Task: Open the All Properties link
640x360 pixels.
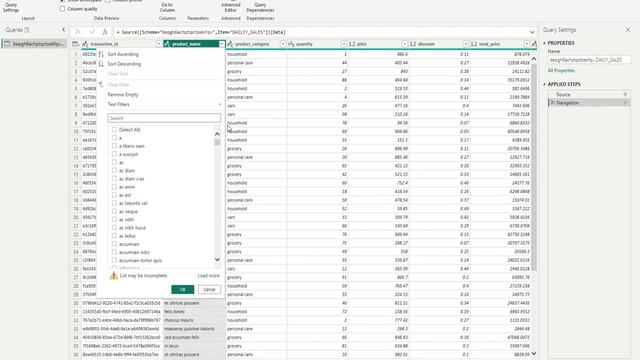Action: (x=561, y=71)
